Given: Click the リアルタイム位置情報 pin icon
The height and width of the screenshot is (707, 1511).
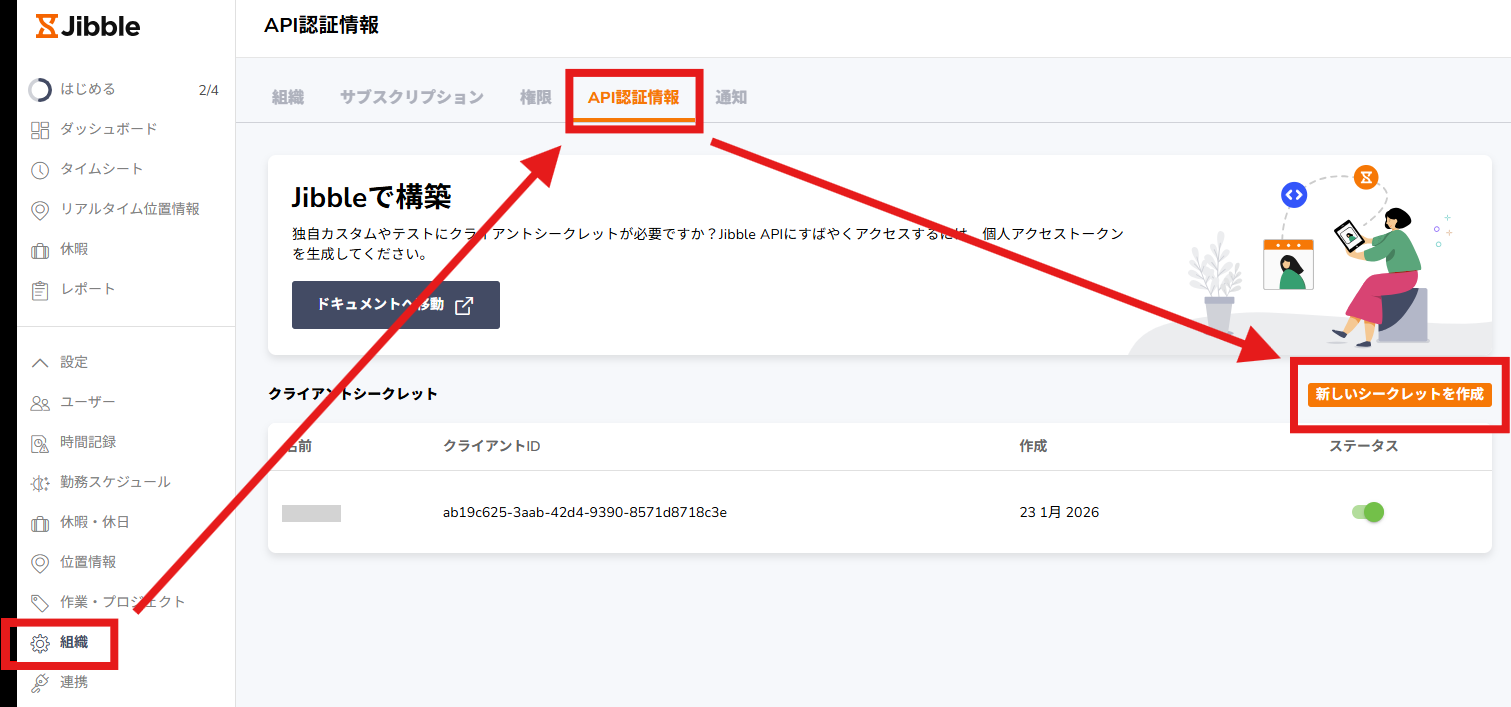Looking at the screenshot, I should pyautogui.click(x=40, y=210).
